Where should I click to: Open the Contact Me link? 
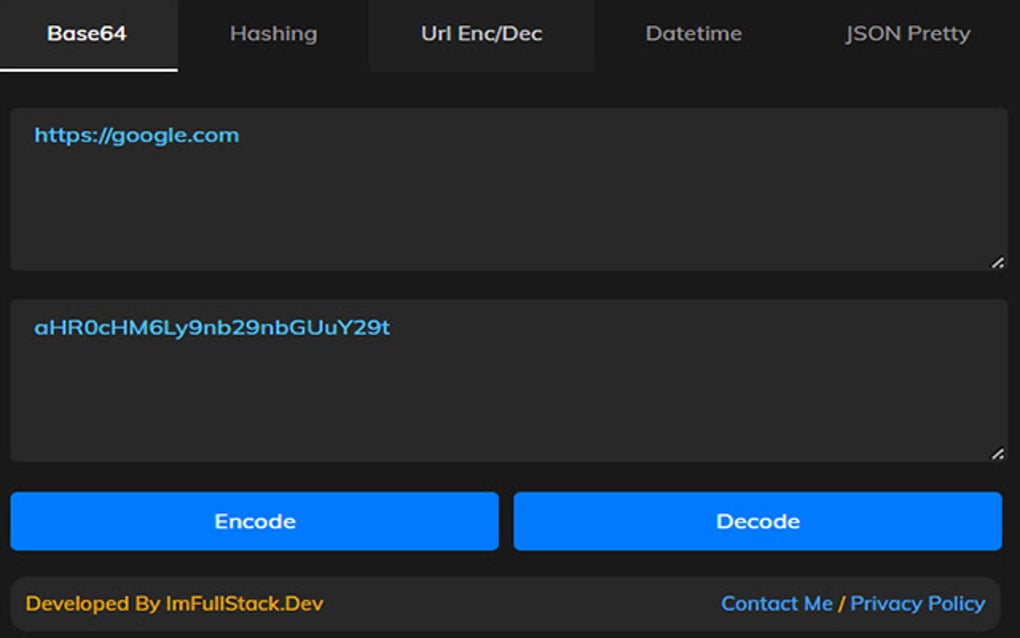(x=776, y=604)
